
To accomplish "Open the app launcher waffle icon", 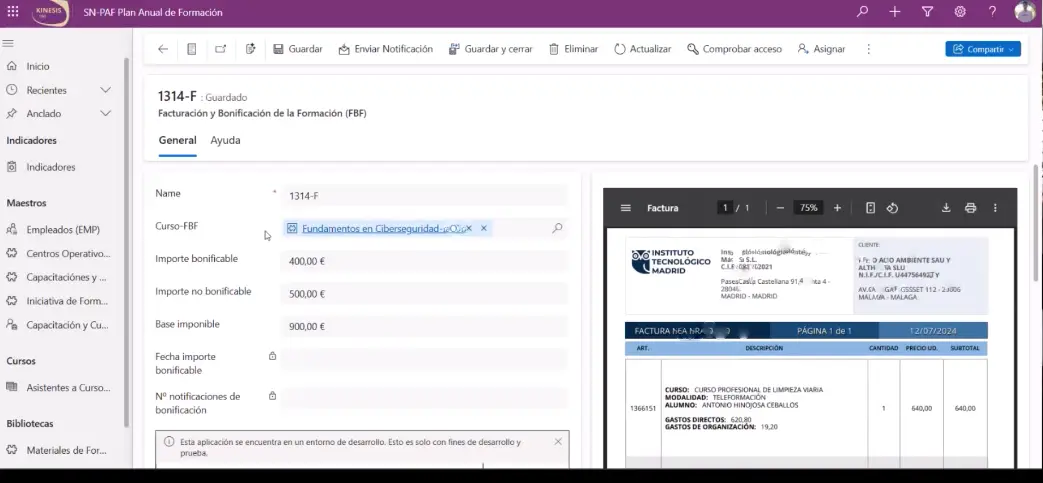I will tap(13, 12).
